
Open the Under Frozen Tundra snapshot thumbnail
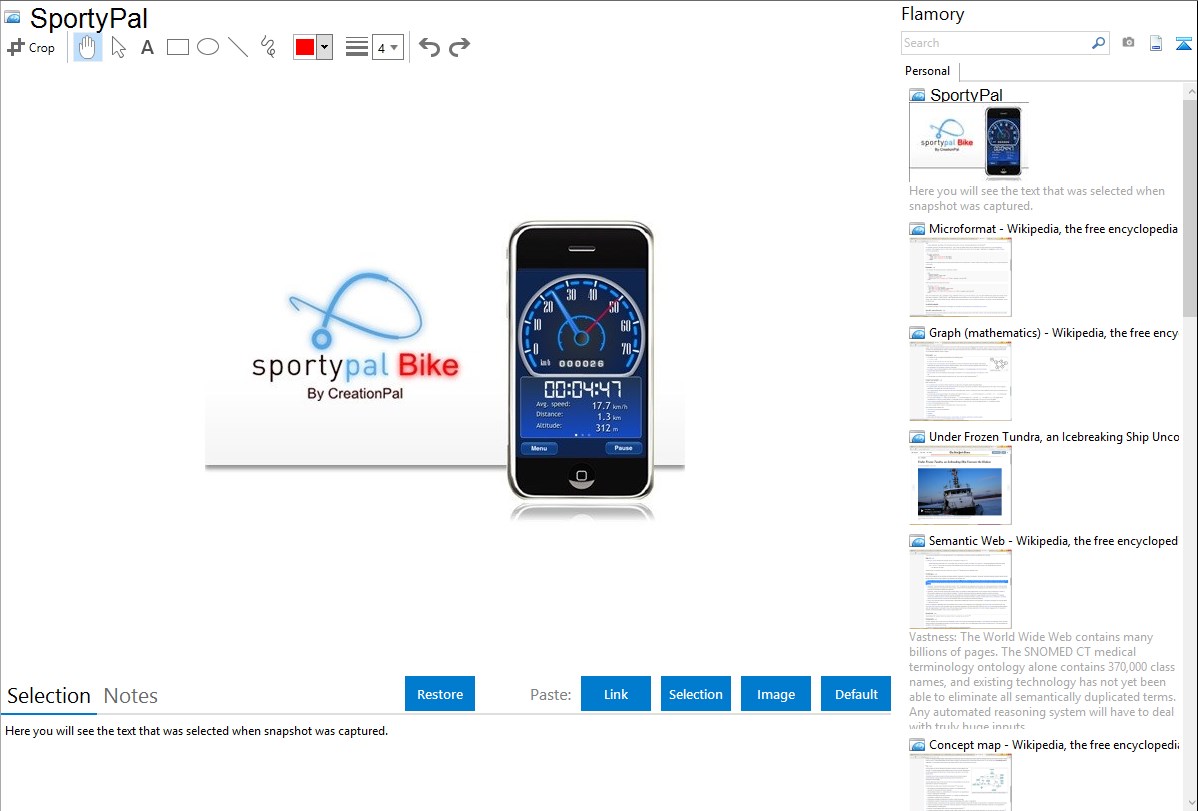point(960,485)
